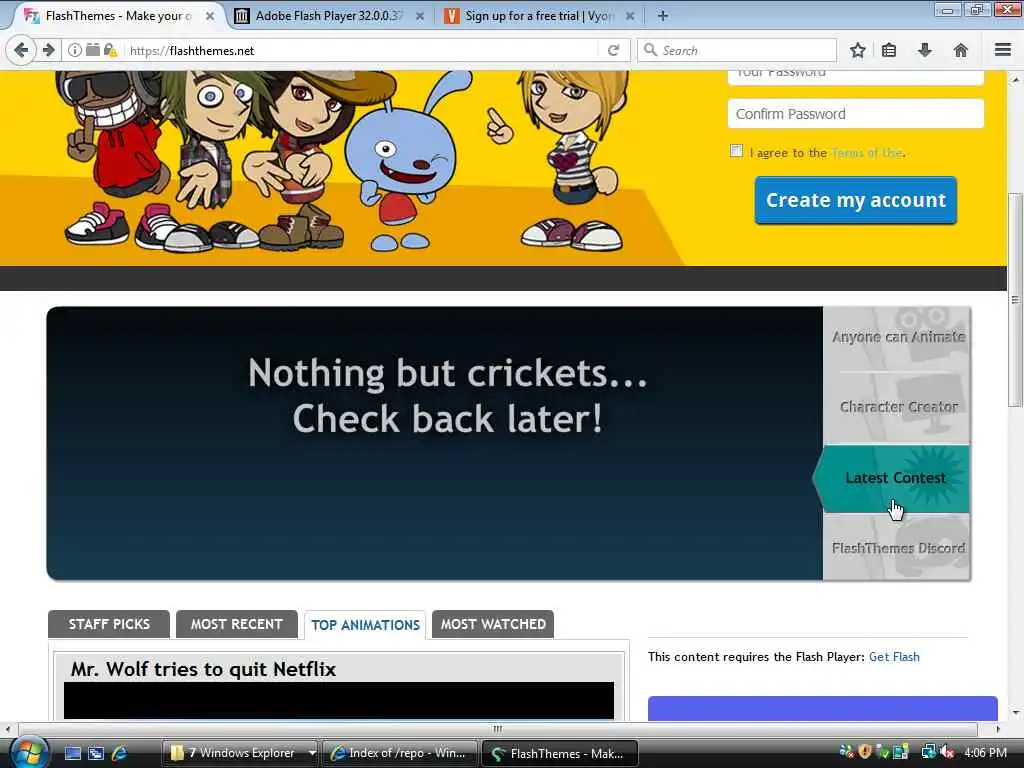This screenshot has width=1024, height=768.
Task: Click the horizontal scrollbar thumb
Action: click(x=498, y=729)
